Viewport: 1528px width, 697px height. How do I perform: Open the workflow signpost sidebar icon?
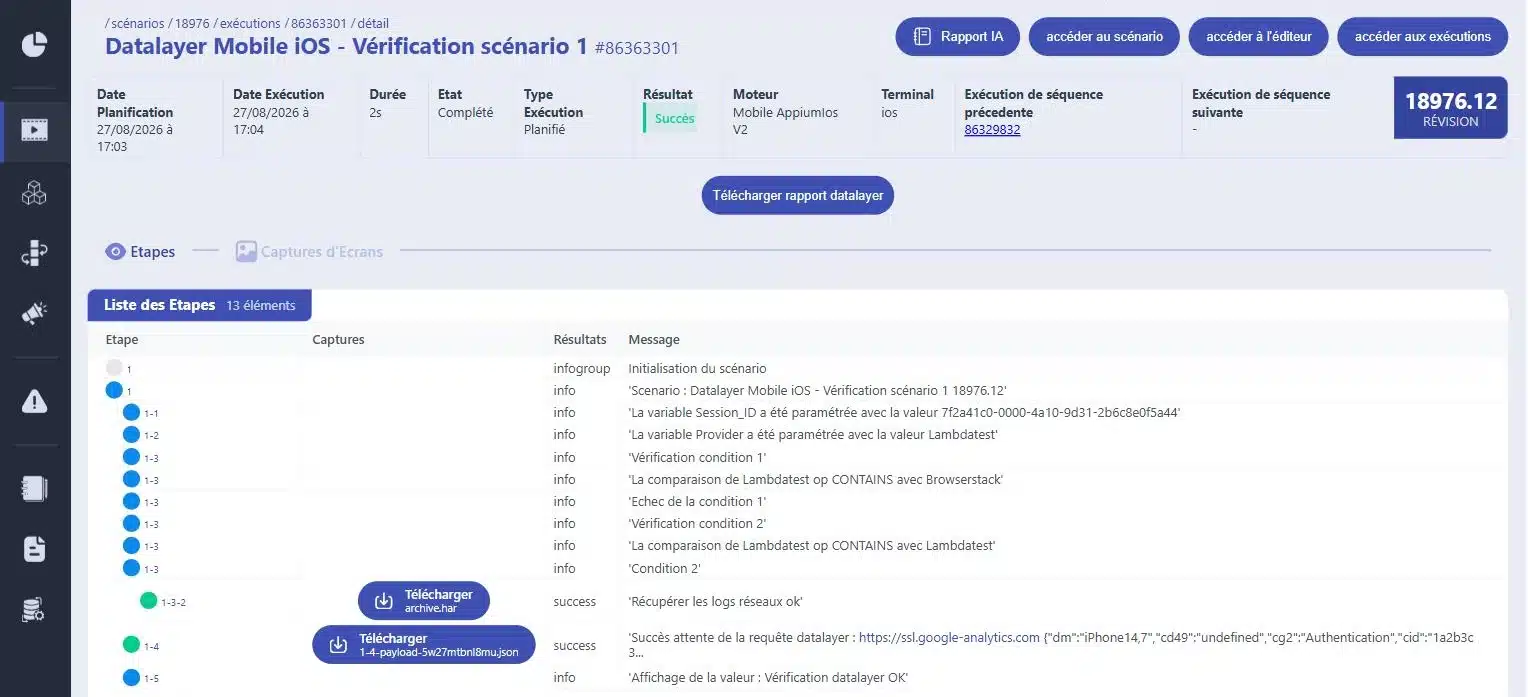(35, 254)
